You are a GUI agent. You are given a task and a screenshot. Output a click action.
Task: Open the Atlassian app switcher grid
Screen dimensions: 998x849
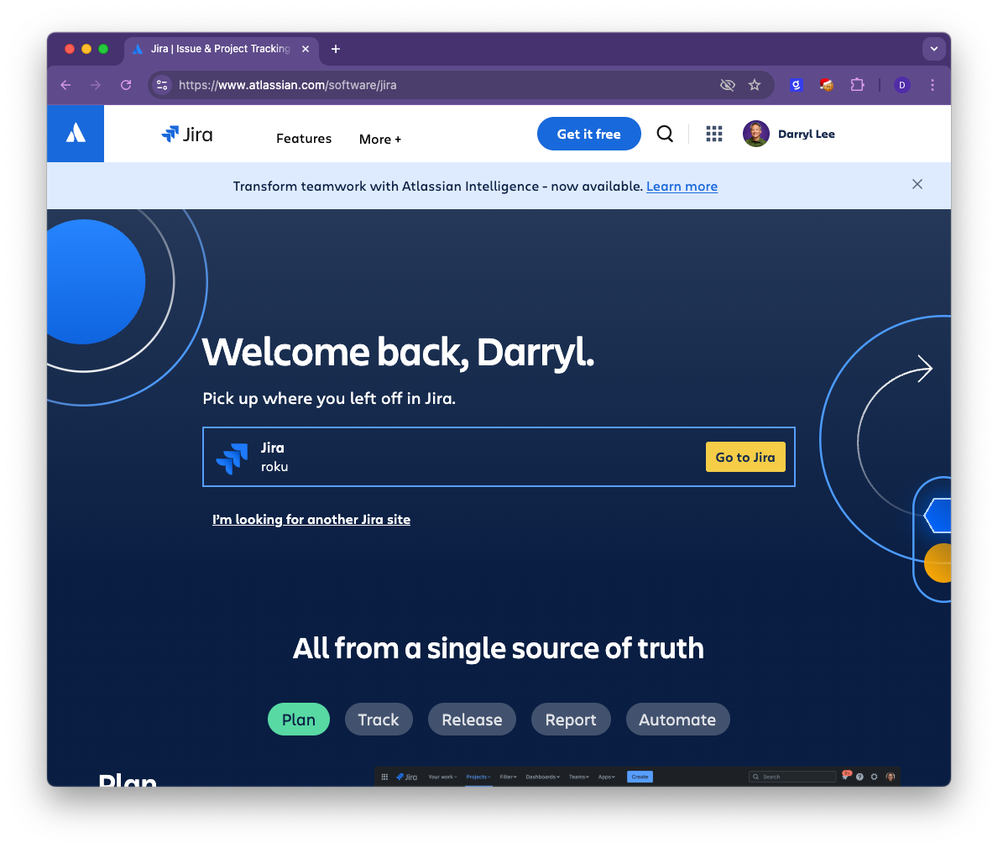pyautogui.click(x=714, y=134)
